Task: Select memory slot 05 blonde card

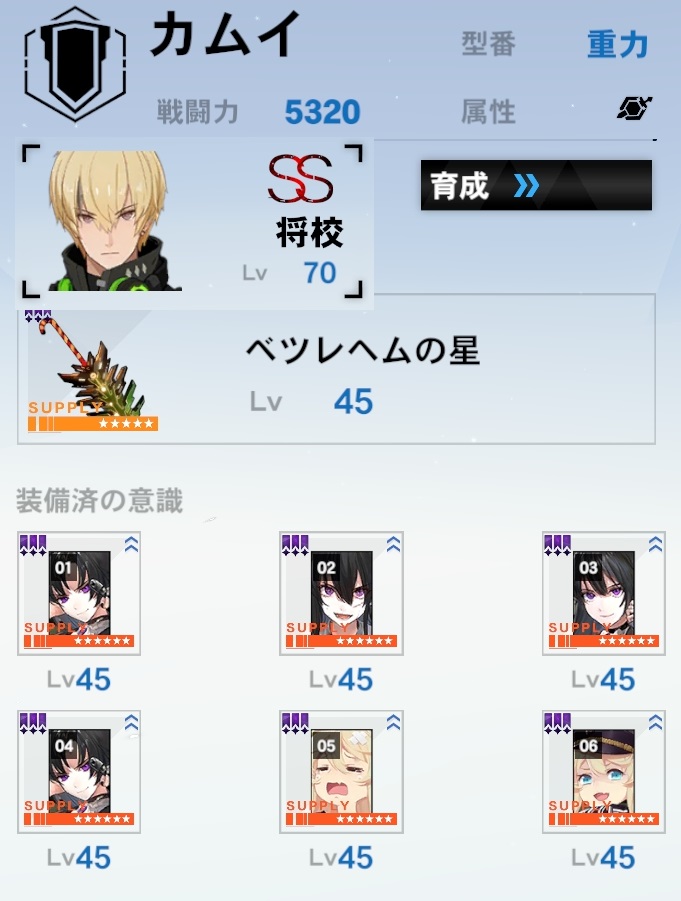Action: 341,772
